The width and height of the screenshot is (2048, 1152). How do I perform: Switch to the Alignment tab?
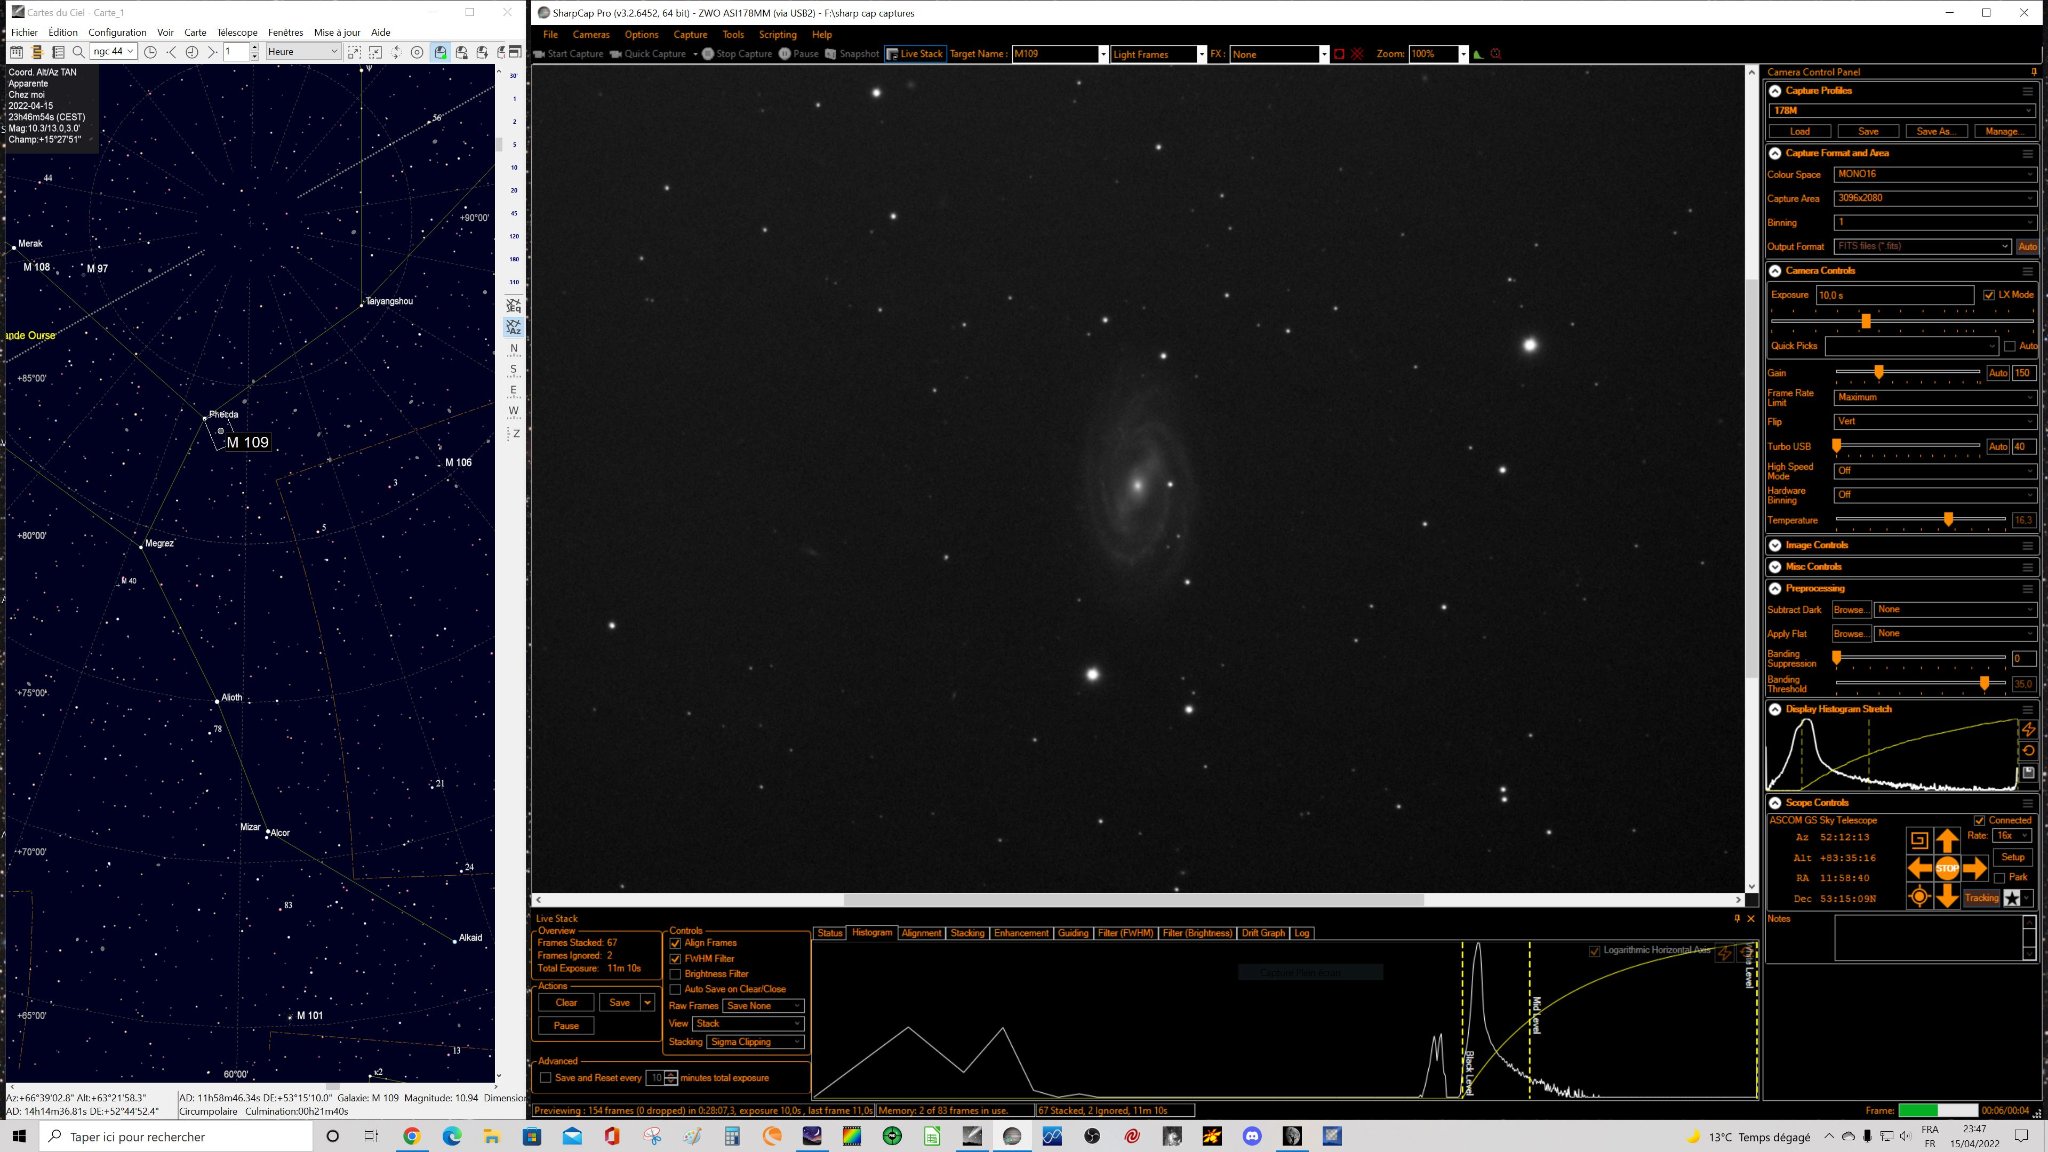click(x=920, y=933)
